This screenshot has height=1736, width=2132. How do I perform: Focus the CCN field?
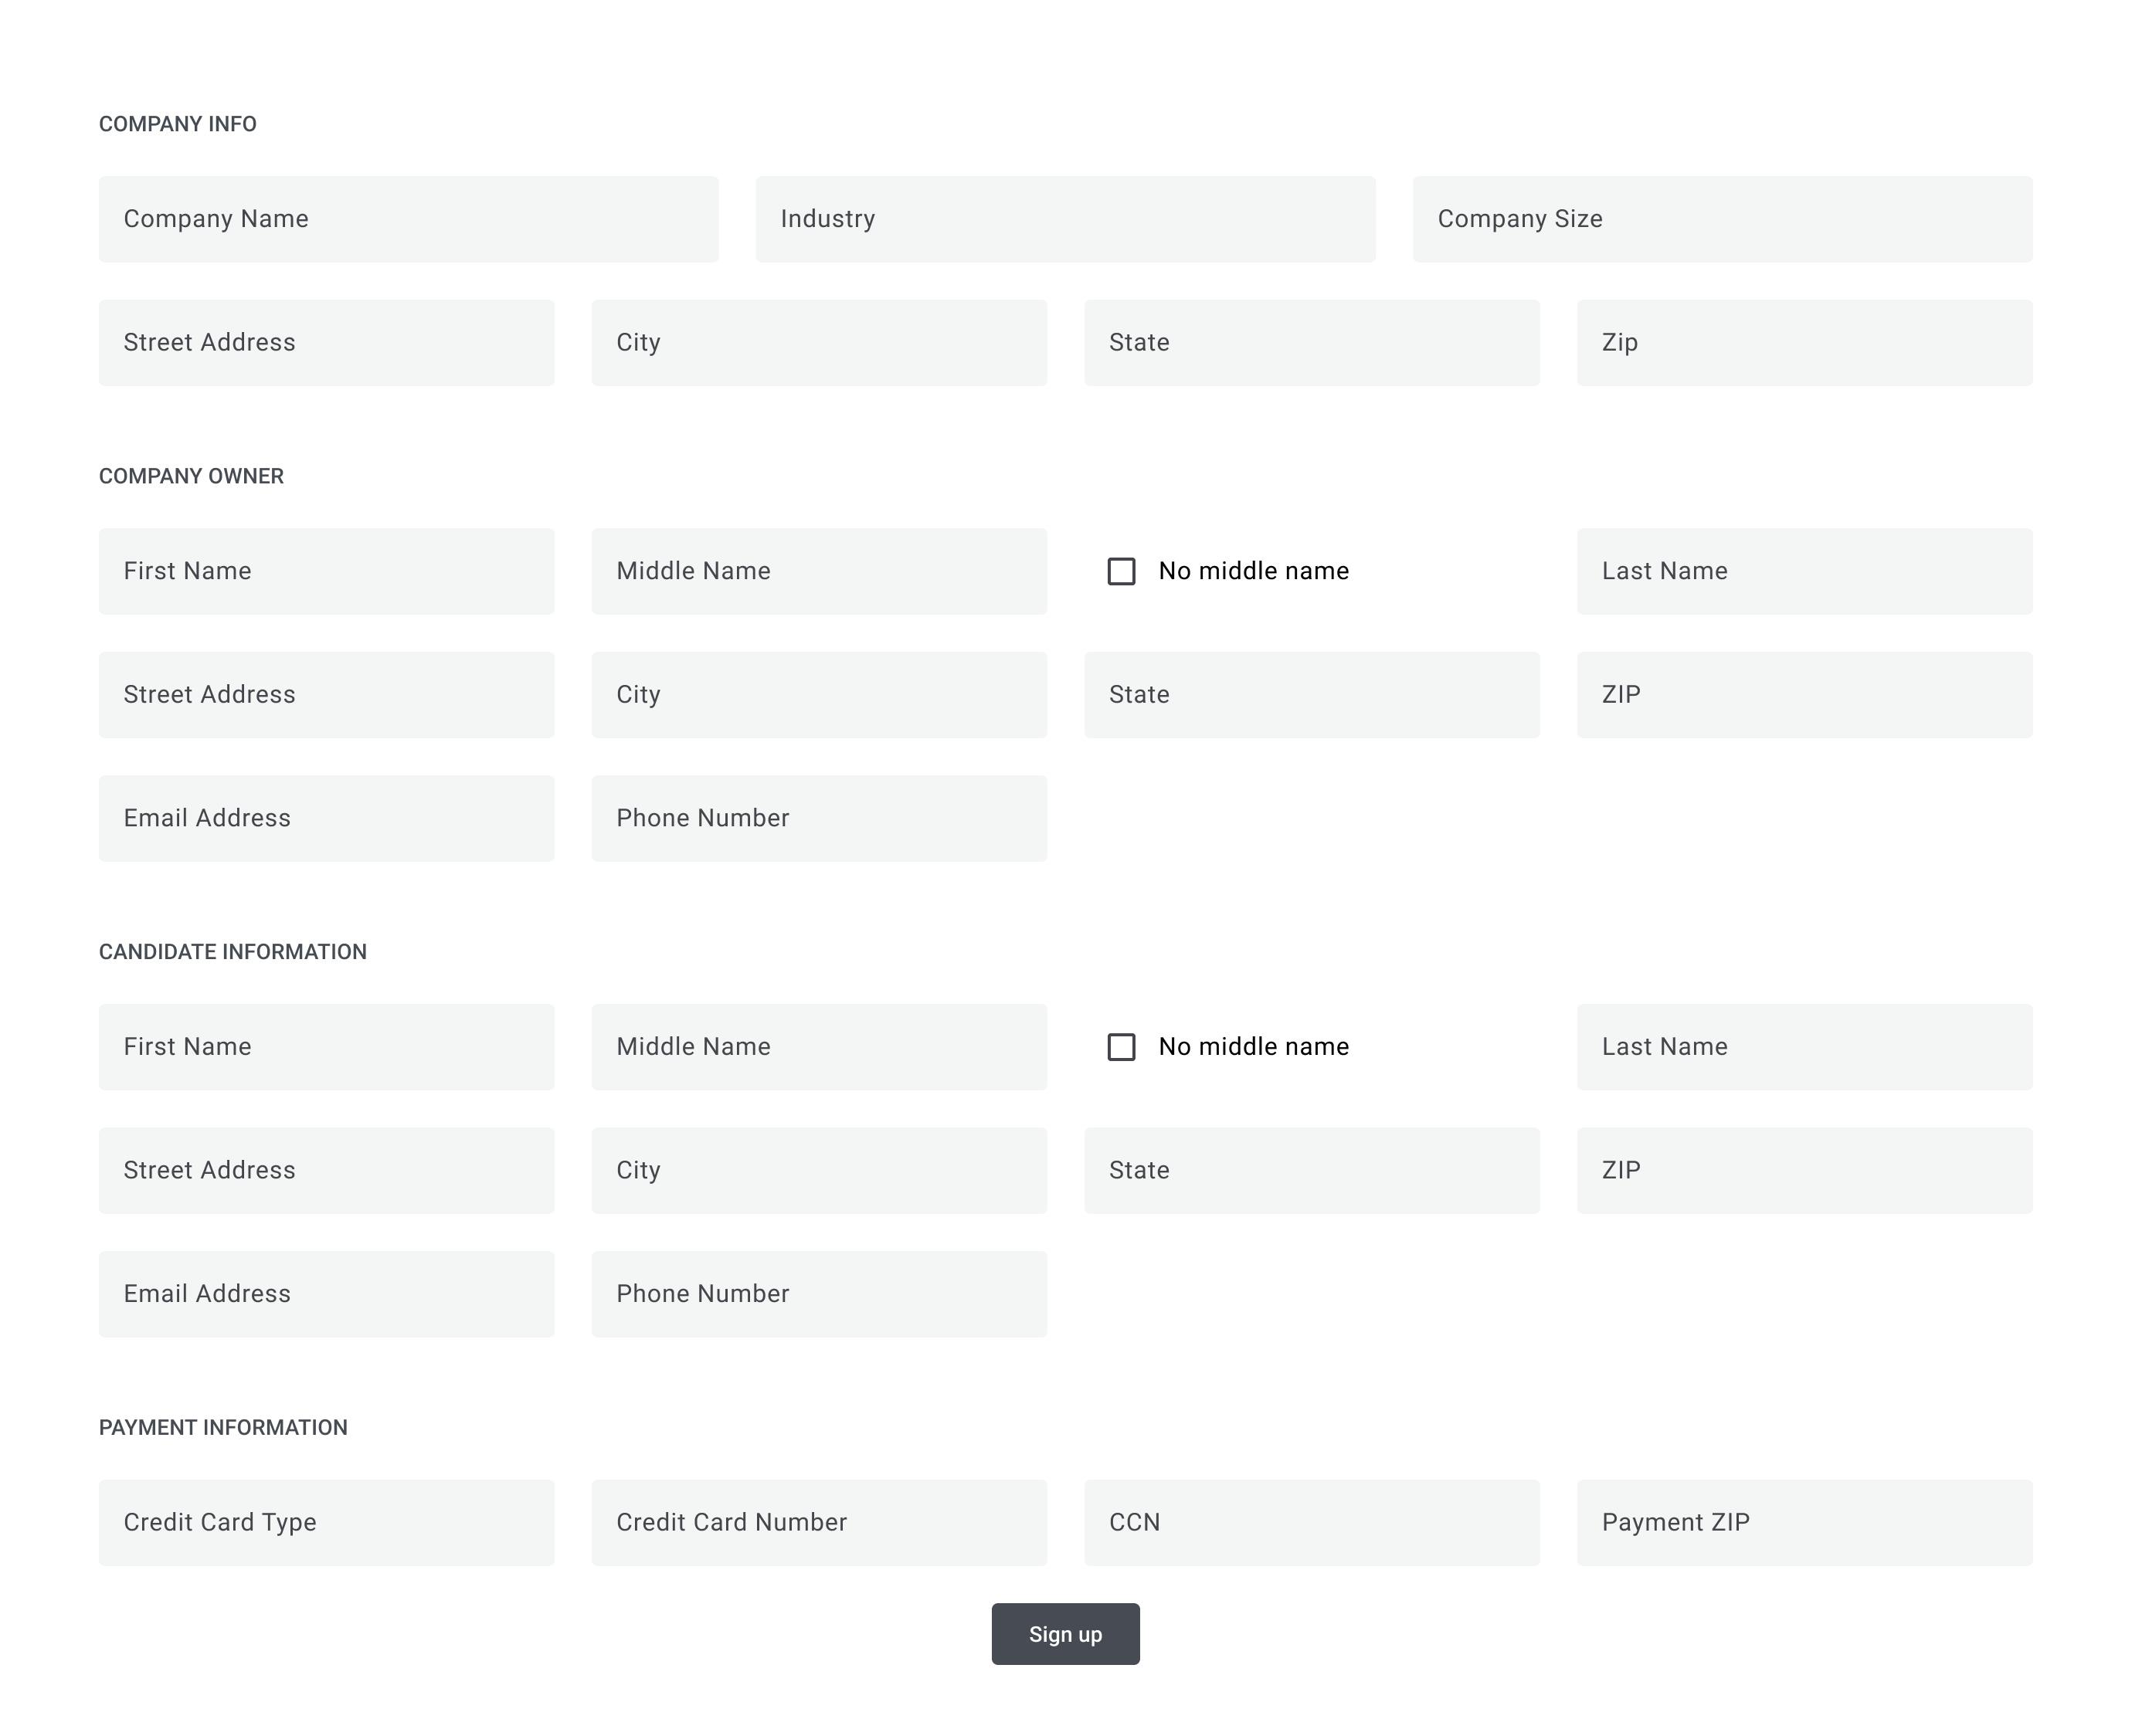pyautogui.click(x=1312, y=1523)
